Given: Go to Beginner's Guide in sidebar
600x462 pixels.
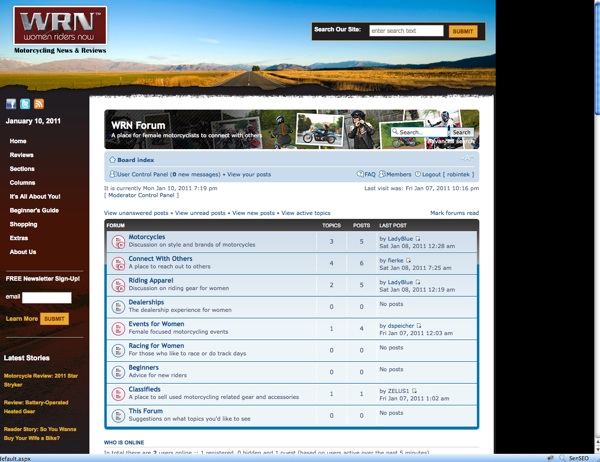Looking at the screenshot, I should (x=34, y=211).
